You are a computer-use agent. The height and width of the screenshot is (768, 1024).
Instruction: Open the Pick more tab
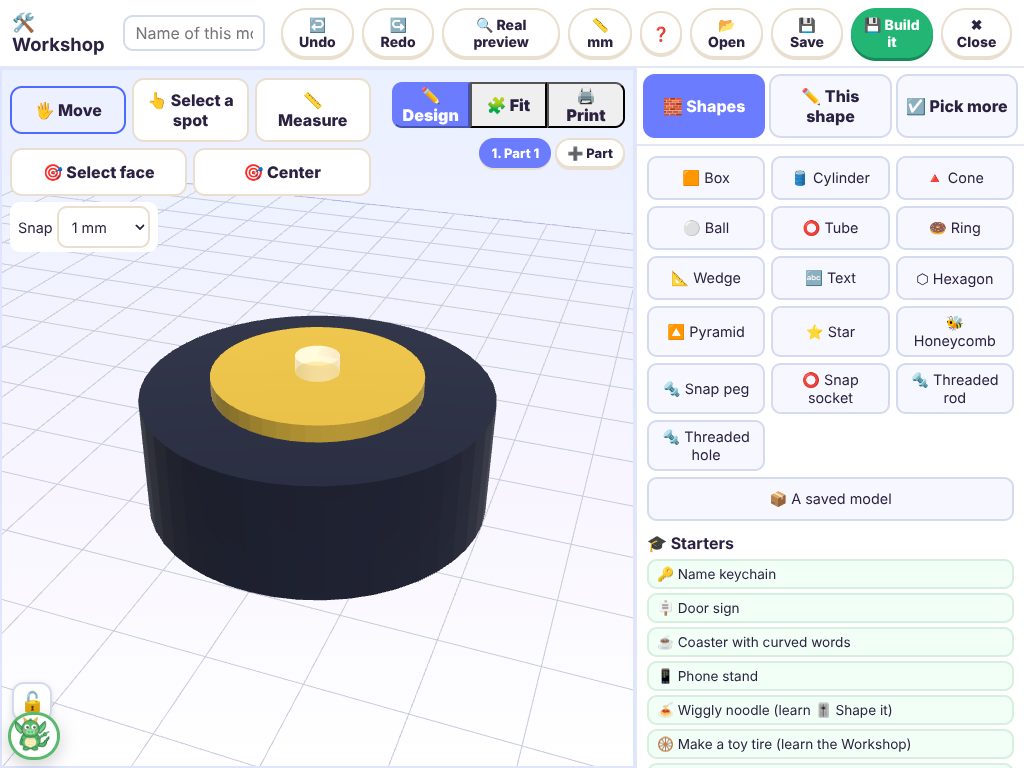[957, 106]
